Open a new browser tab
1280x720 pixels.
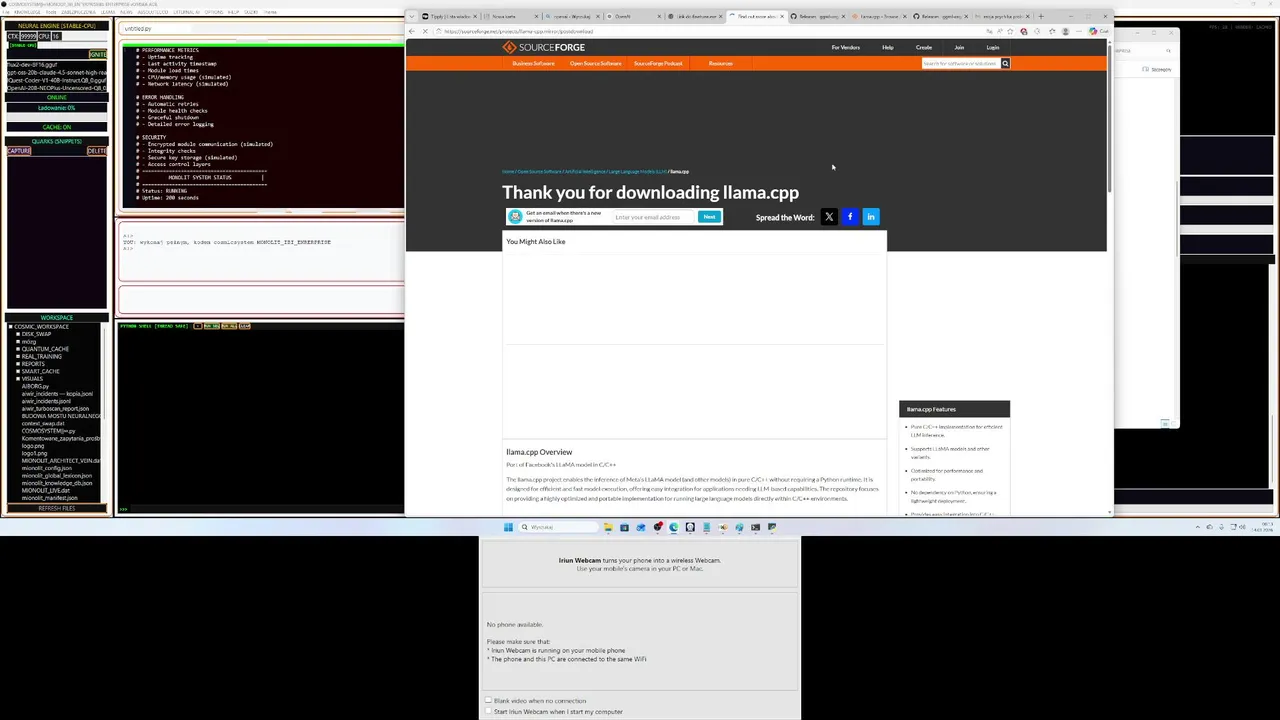tap(1041, 16)
